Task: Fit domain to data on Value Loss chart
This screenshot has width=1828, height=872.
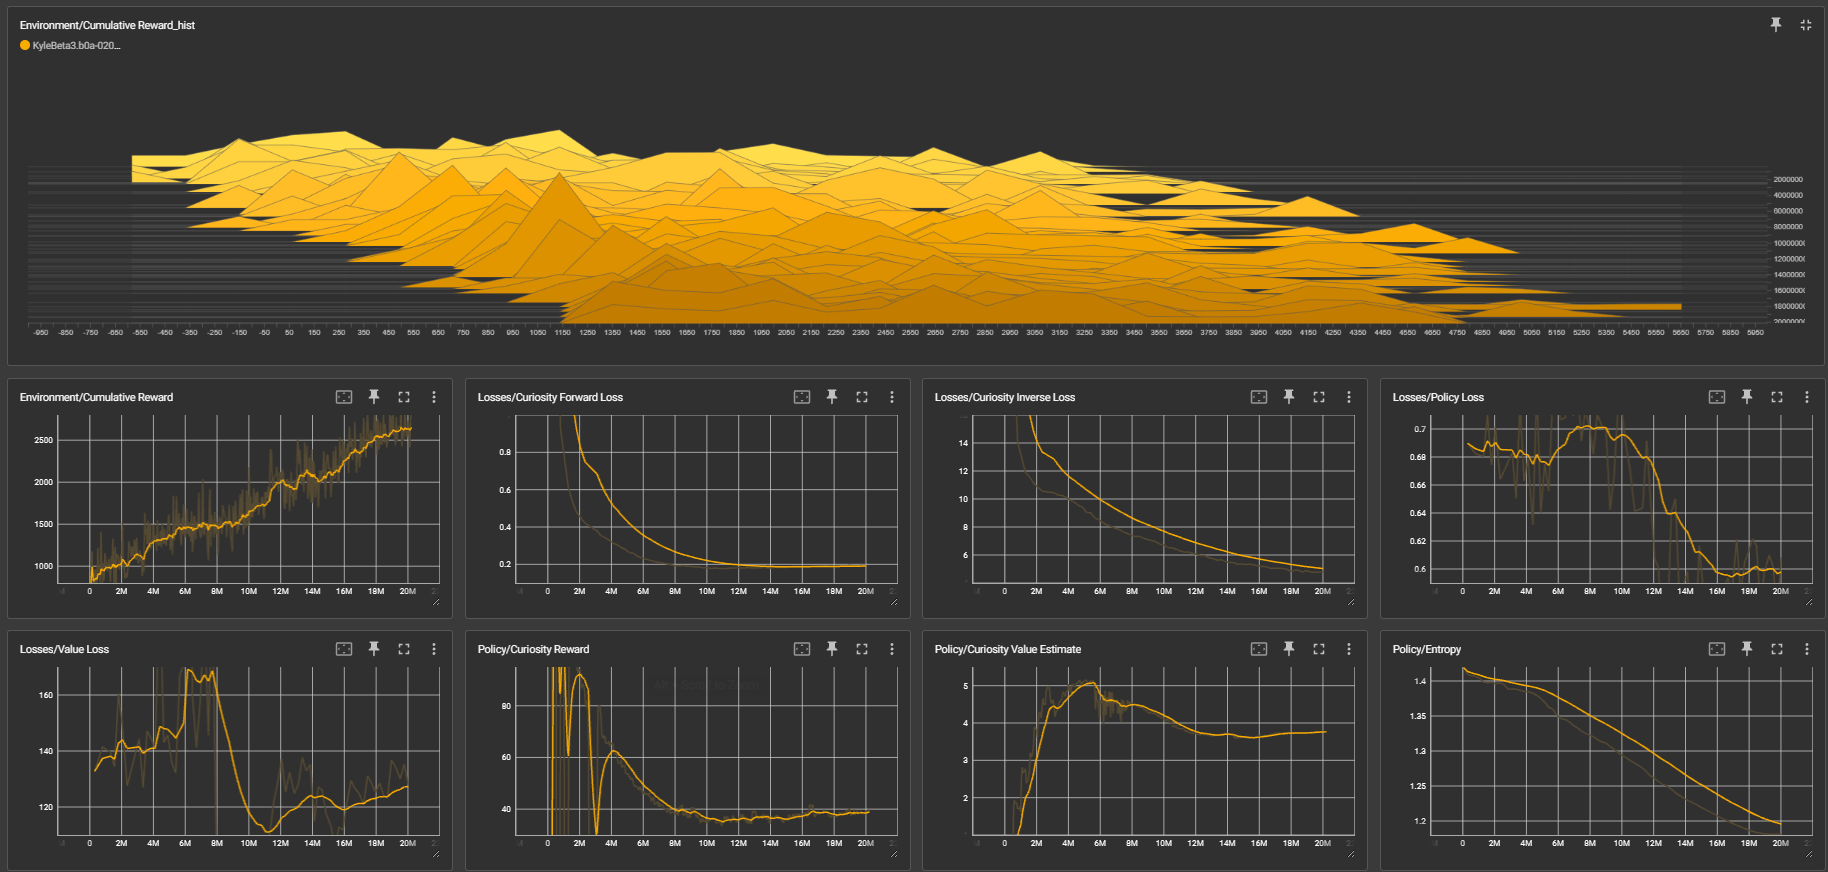Action: (x=344, y=649)
